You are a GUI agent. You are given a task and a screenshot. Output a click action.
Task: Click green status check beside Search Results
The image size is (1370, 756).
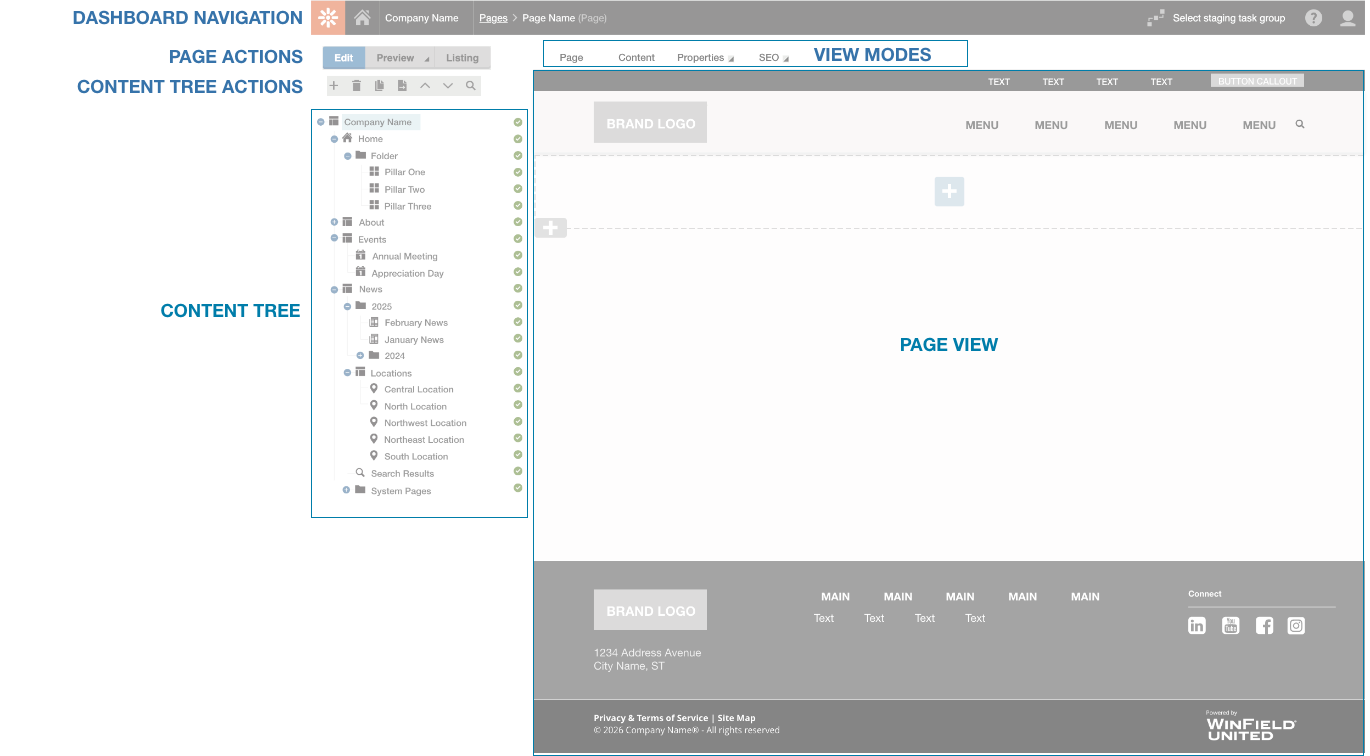(518, 471)
